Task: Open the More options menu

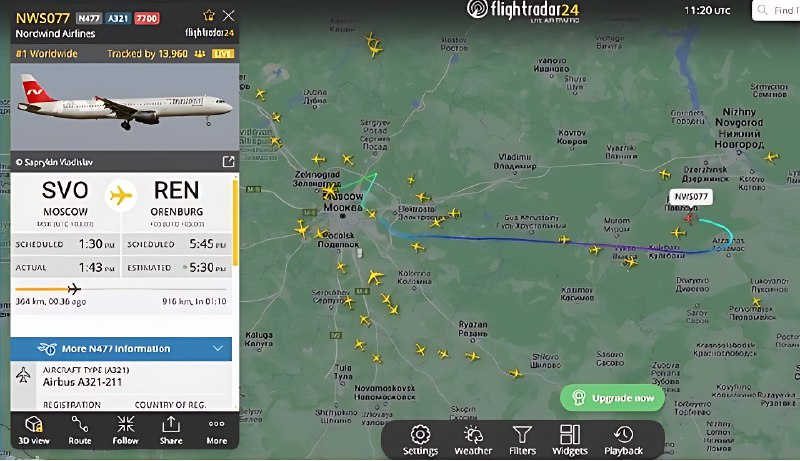Action: coord(216,431)
